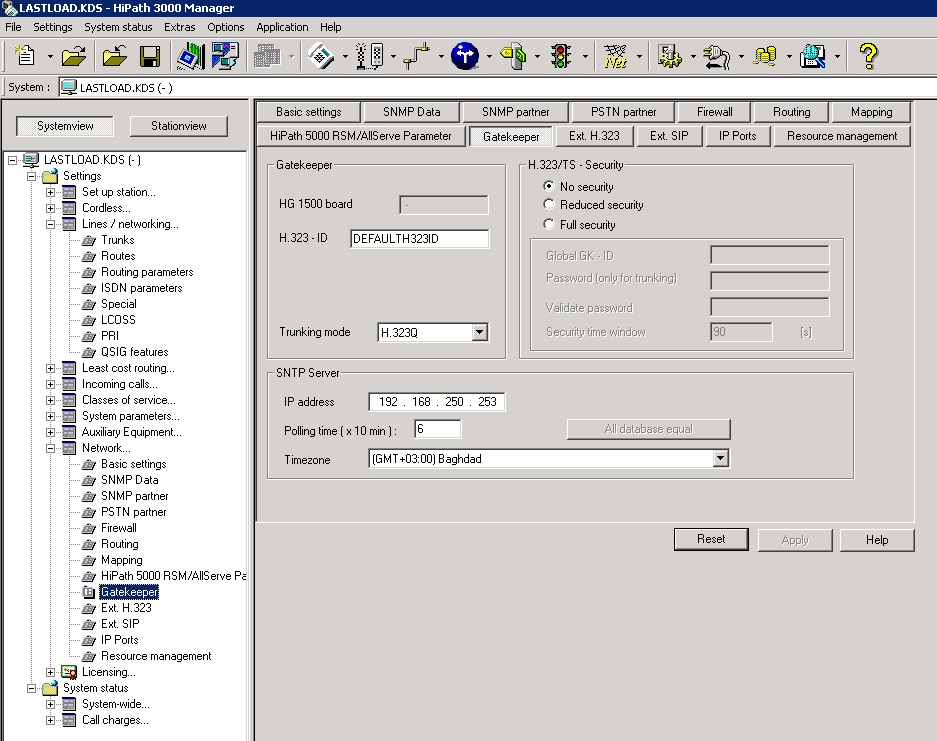Select Call charges in the tree
937x741 pixels.
pos(115,720)
